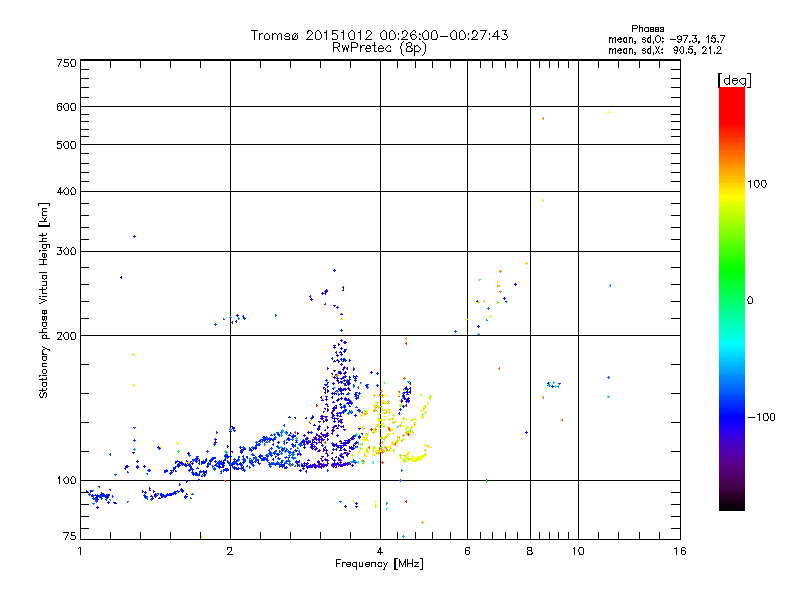
Task: Click the y-axis tick label '750'
Action: [x=66, y=63]
